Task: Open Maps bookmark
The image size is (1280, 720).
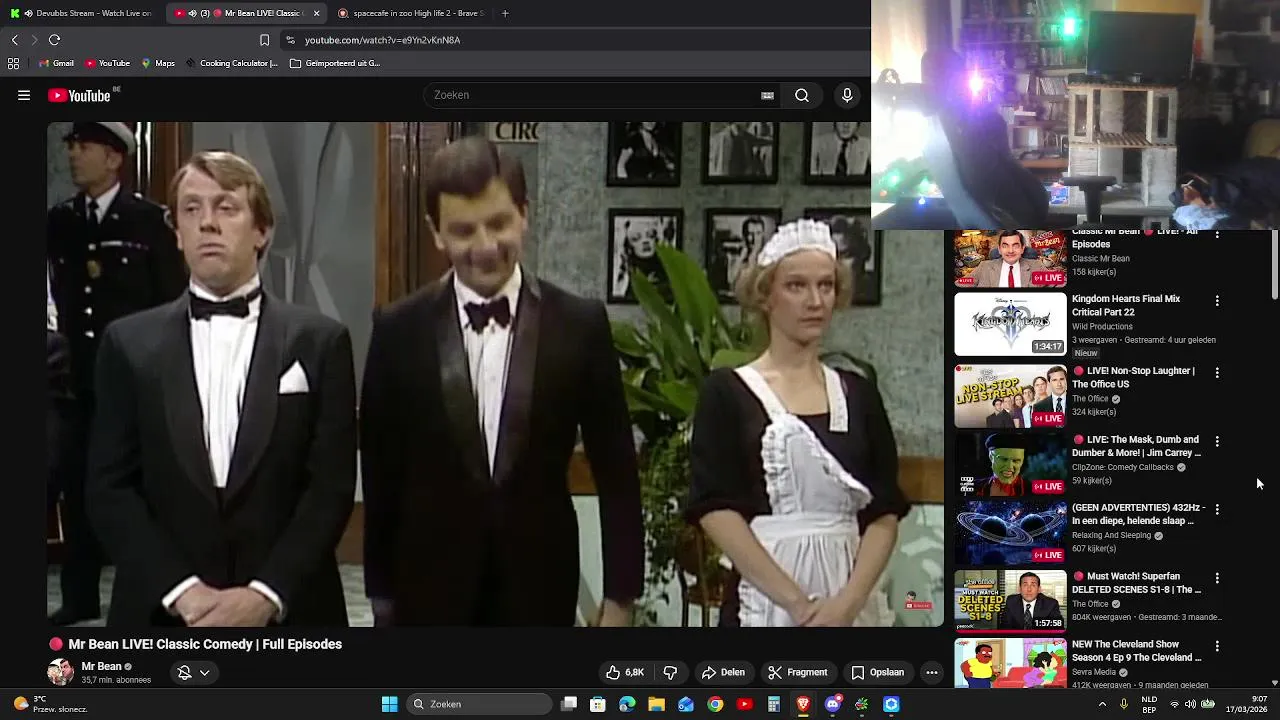Action: tap(158, 63)
